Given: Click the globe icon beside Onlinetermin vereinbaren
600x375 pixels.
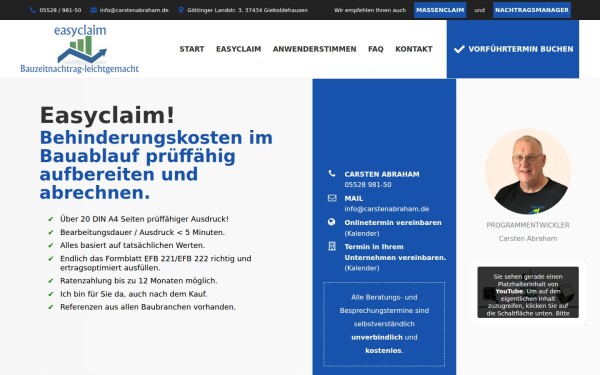Looking at the screenshot, I should [x=332, y=222].
